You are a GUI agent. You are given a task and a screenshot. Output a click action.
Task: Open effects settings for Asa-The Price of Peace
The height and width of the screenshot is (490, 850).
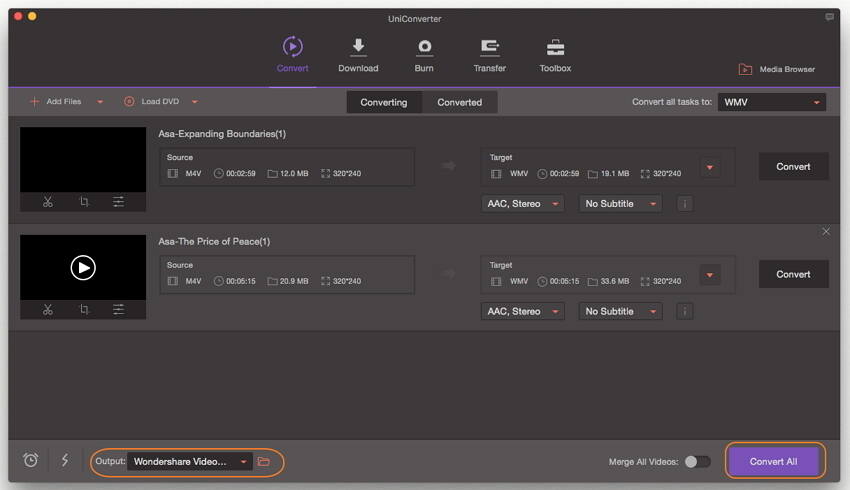(118, 310)
